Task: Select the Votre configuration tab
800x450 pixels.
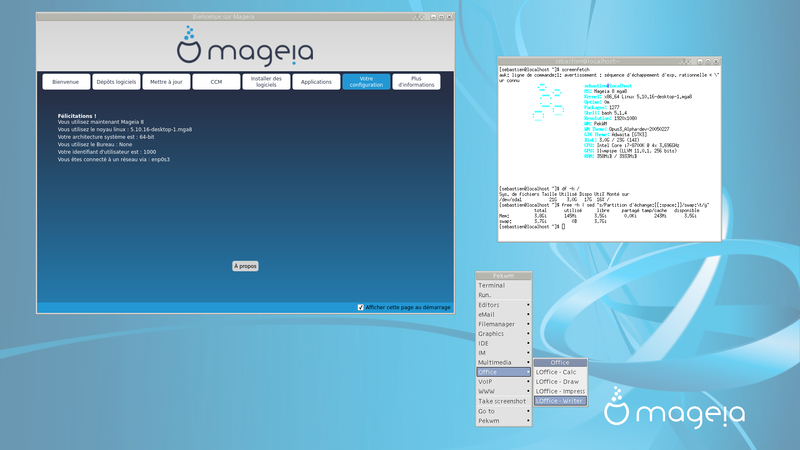Action: [366, 82]
